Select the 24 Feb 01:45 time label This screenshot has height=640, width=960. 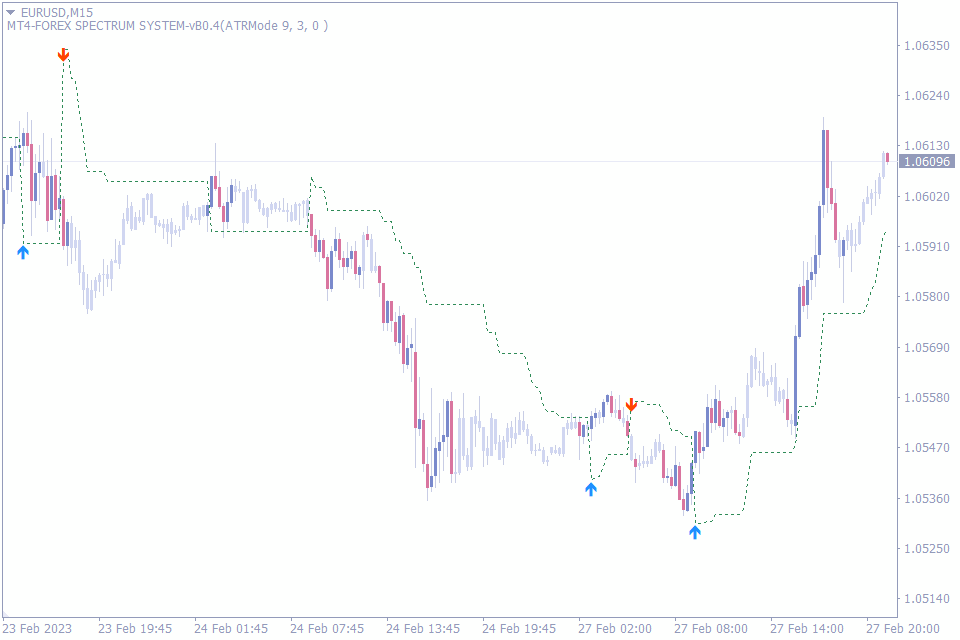click(232, 629)
